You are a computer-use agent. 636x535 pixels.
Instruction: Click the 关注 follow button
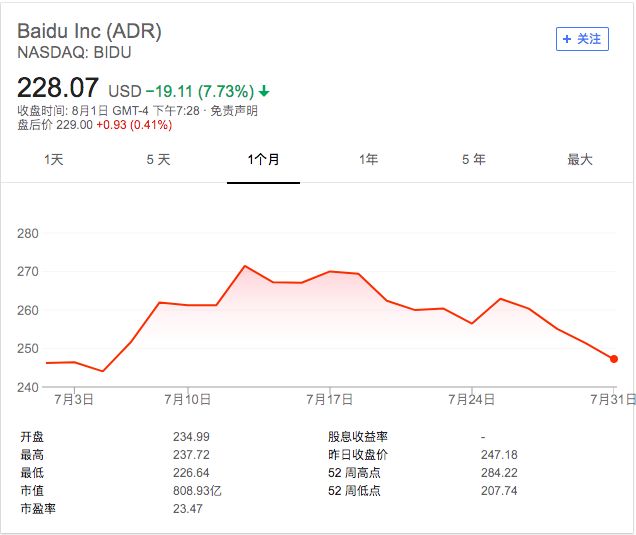[x=582, y=39]
